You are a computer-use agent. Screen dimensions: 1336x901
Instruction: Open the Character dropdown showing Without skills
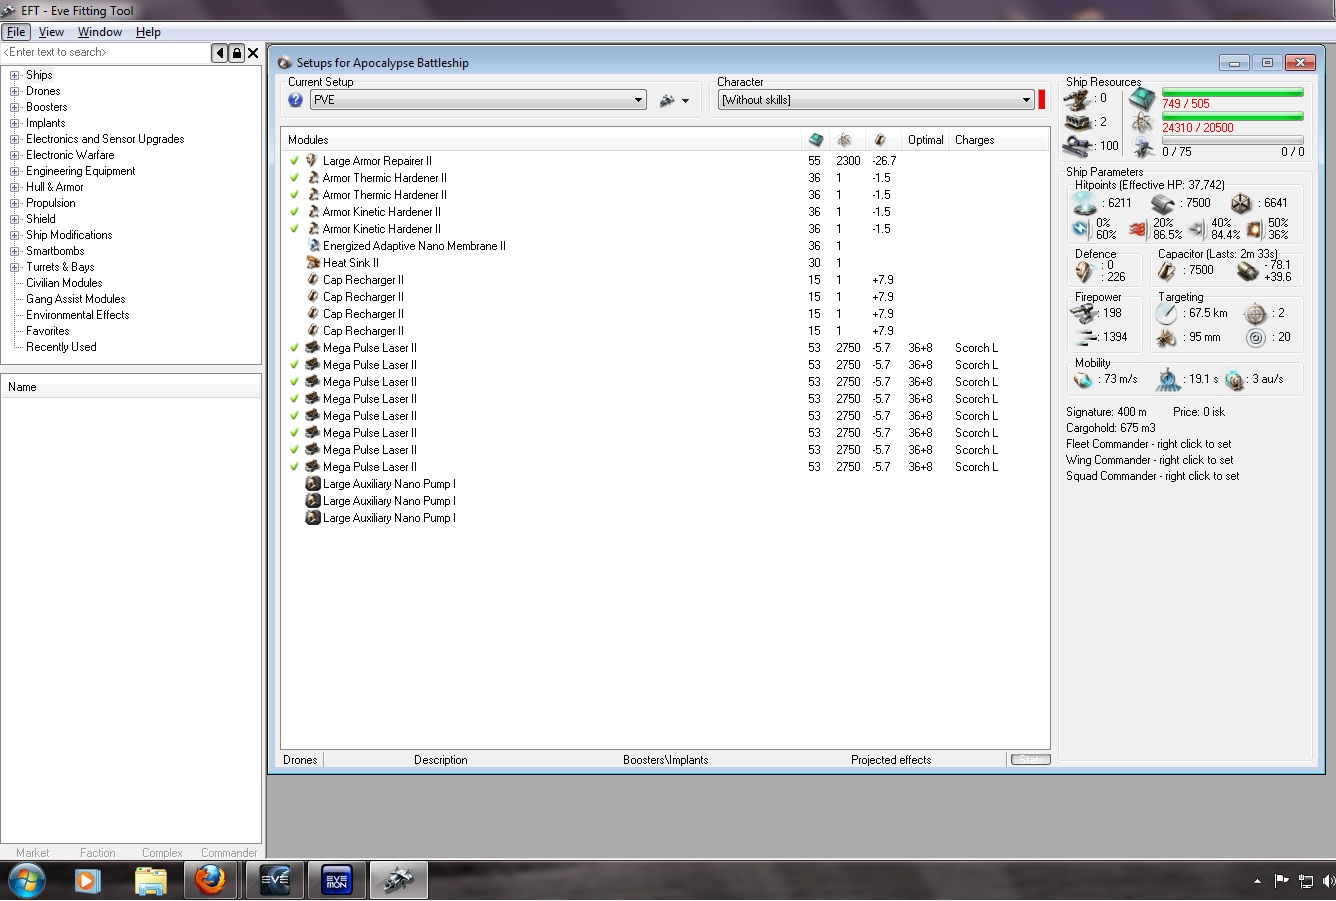[876, 100]
